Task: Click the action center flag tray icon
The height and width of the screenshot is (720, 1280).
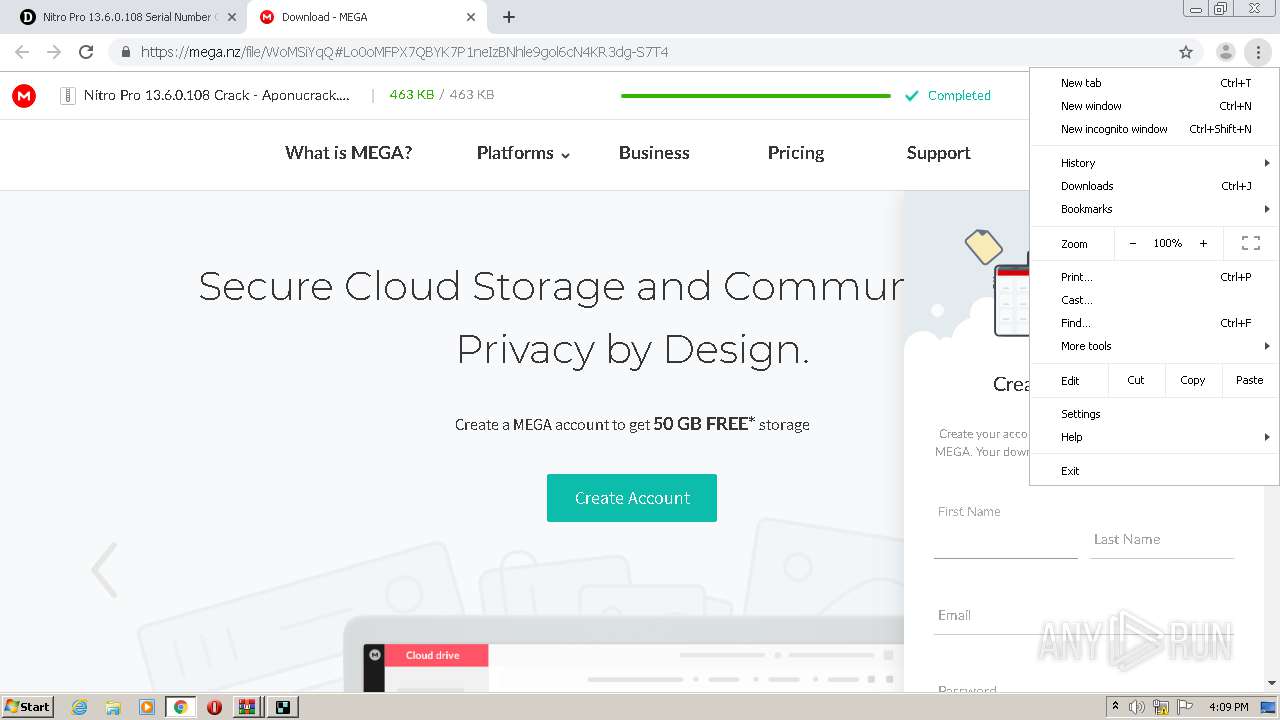Action: pos(1185,707)
